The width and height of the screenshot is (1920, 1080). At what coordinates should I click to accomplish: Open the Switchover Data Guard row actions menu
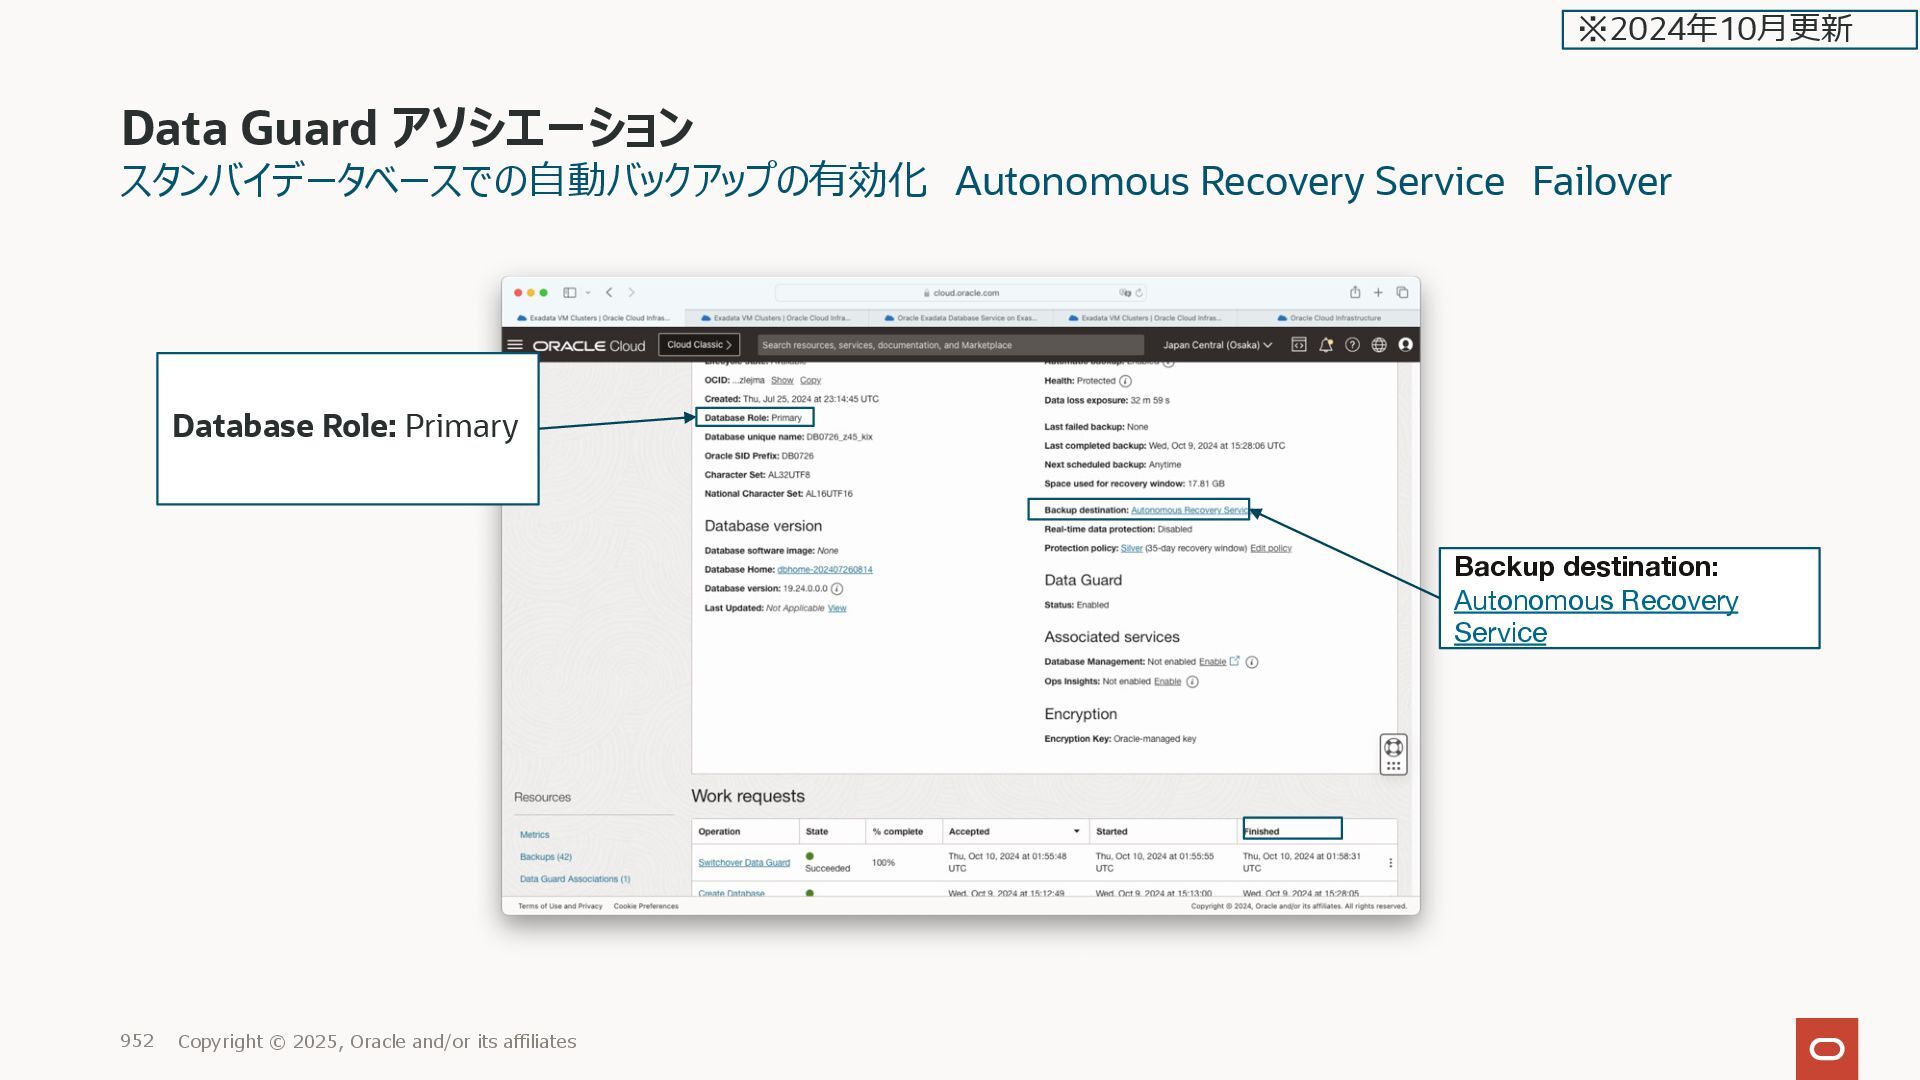click(1390, 863)
